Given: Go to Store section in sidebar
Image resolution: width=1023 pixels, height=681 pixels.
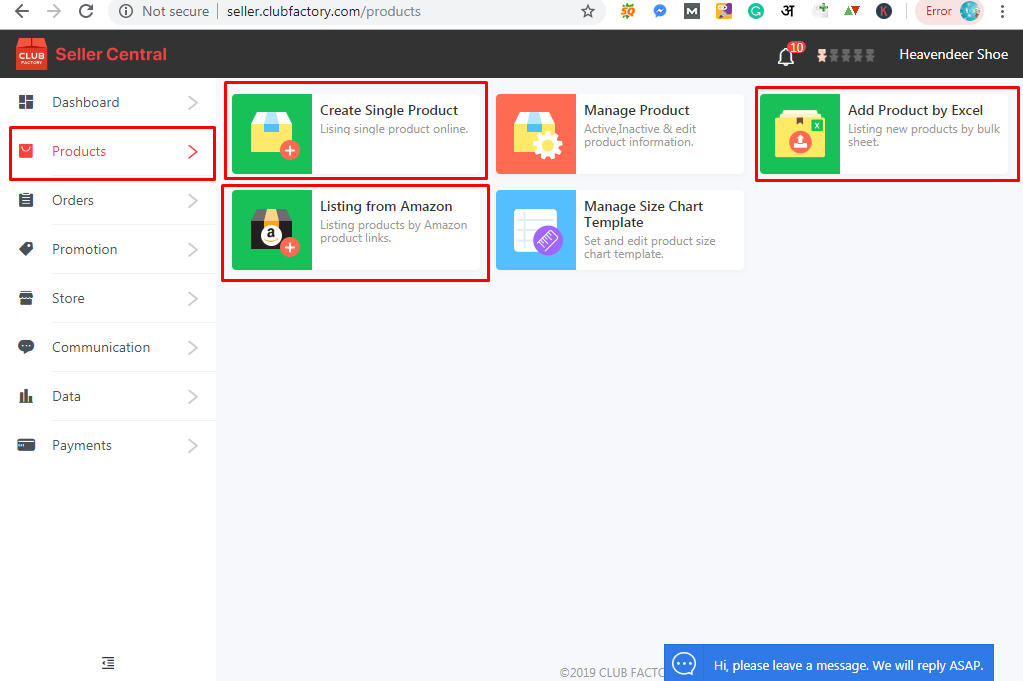Looking at the screenshot, I should 68,299.
